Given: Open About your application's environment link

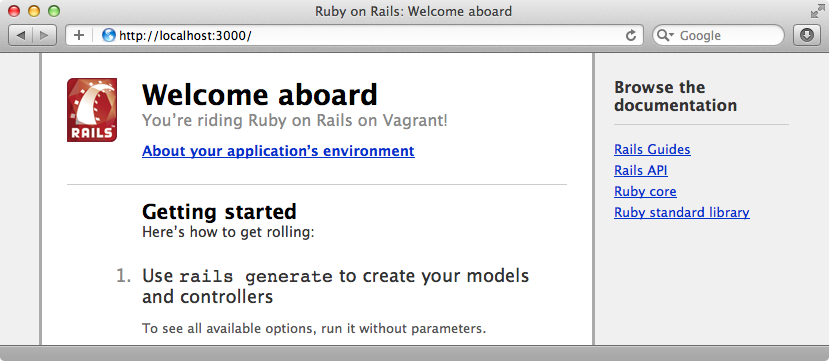Looking at the screenshot, I should pos(278,151).
